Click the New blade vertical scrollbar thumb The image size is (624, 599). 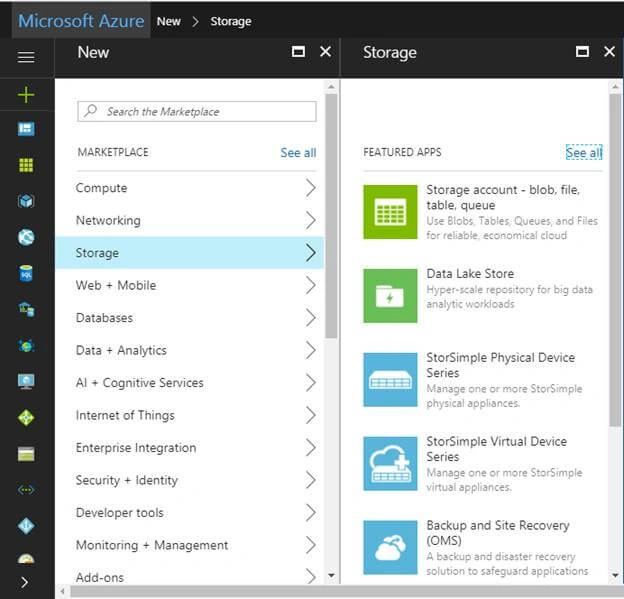click(331, 216)
